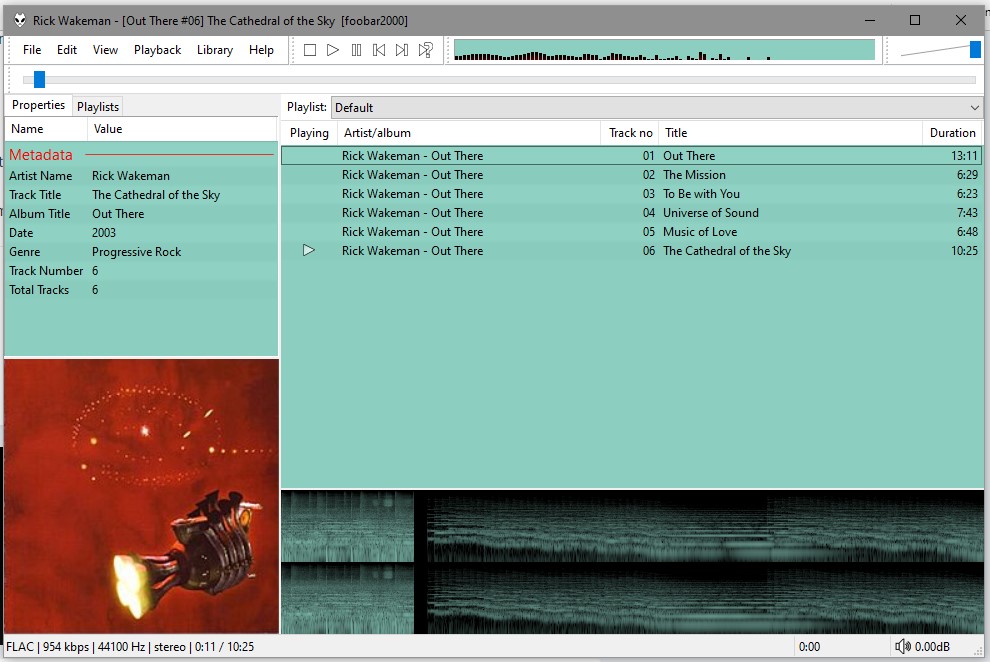Select the Artist Name value Rick Wakeman
This screenshot has height=662, width=990.
[131, 176]
